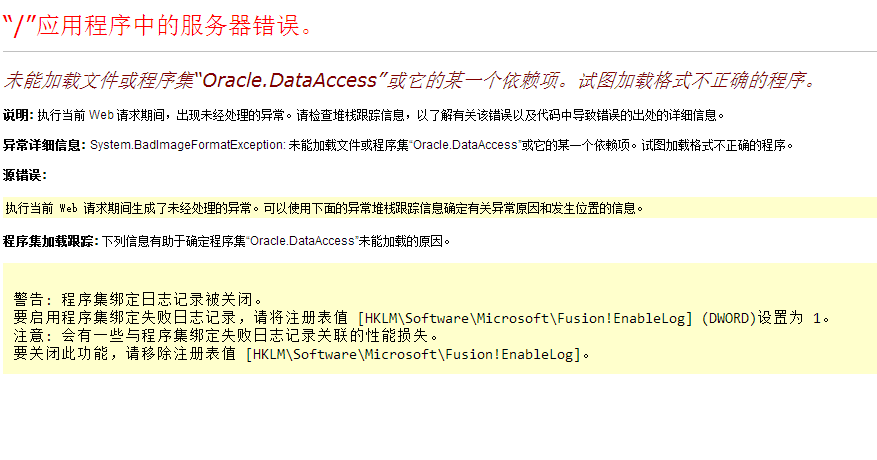
Task: Click the red server error heading
Action: (158, 26)
